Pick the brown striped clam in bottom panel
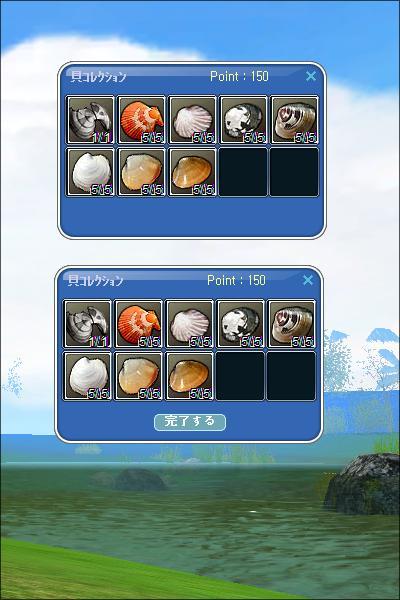Screen dimensions: 400x600 pyautogui.click(x=292, y=324)
